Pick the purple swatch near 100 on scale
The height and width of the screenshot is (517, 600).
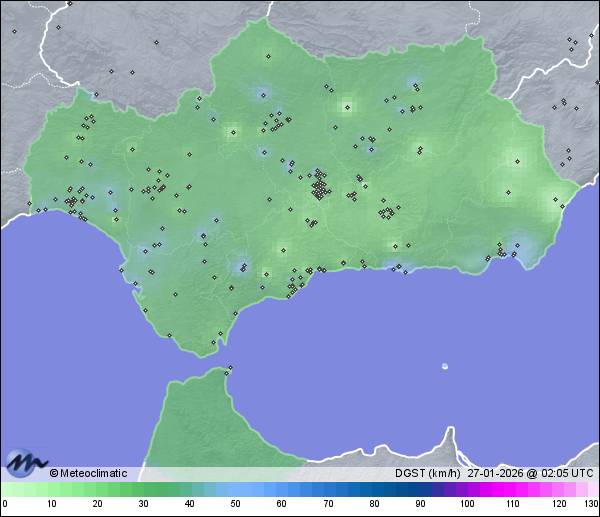[x=465, y=489]
